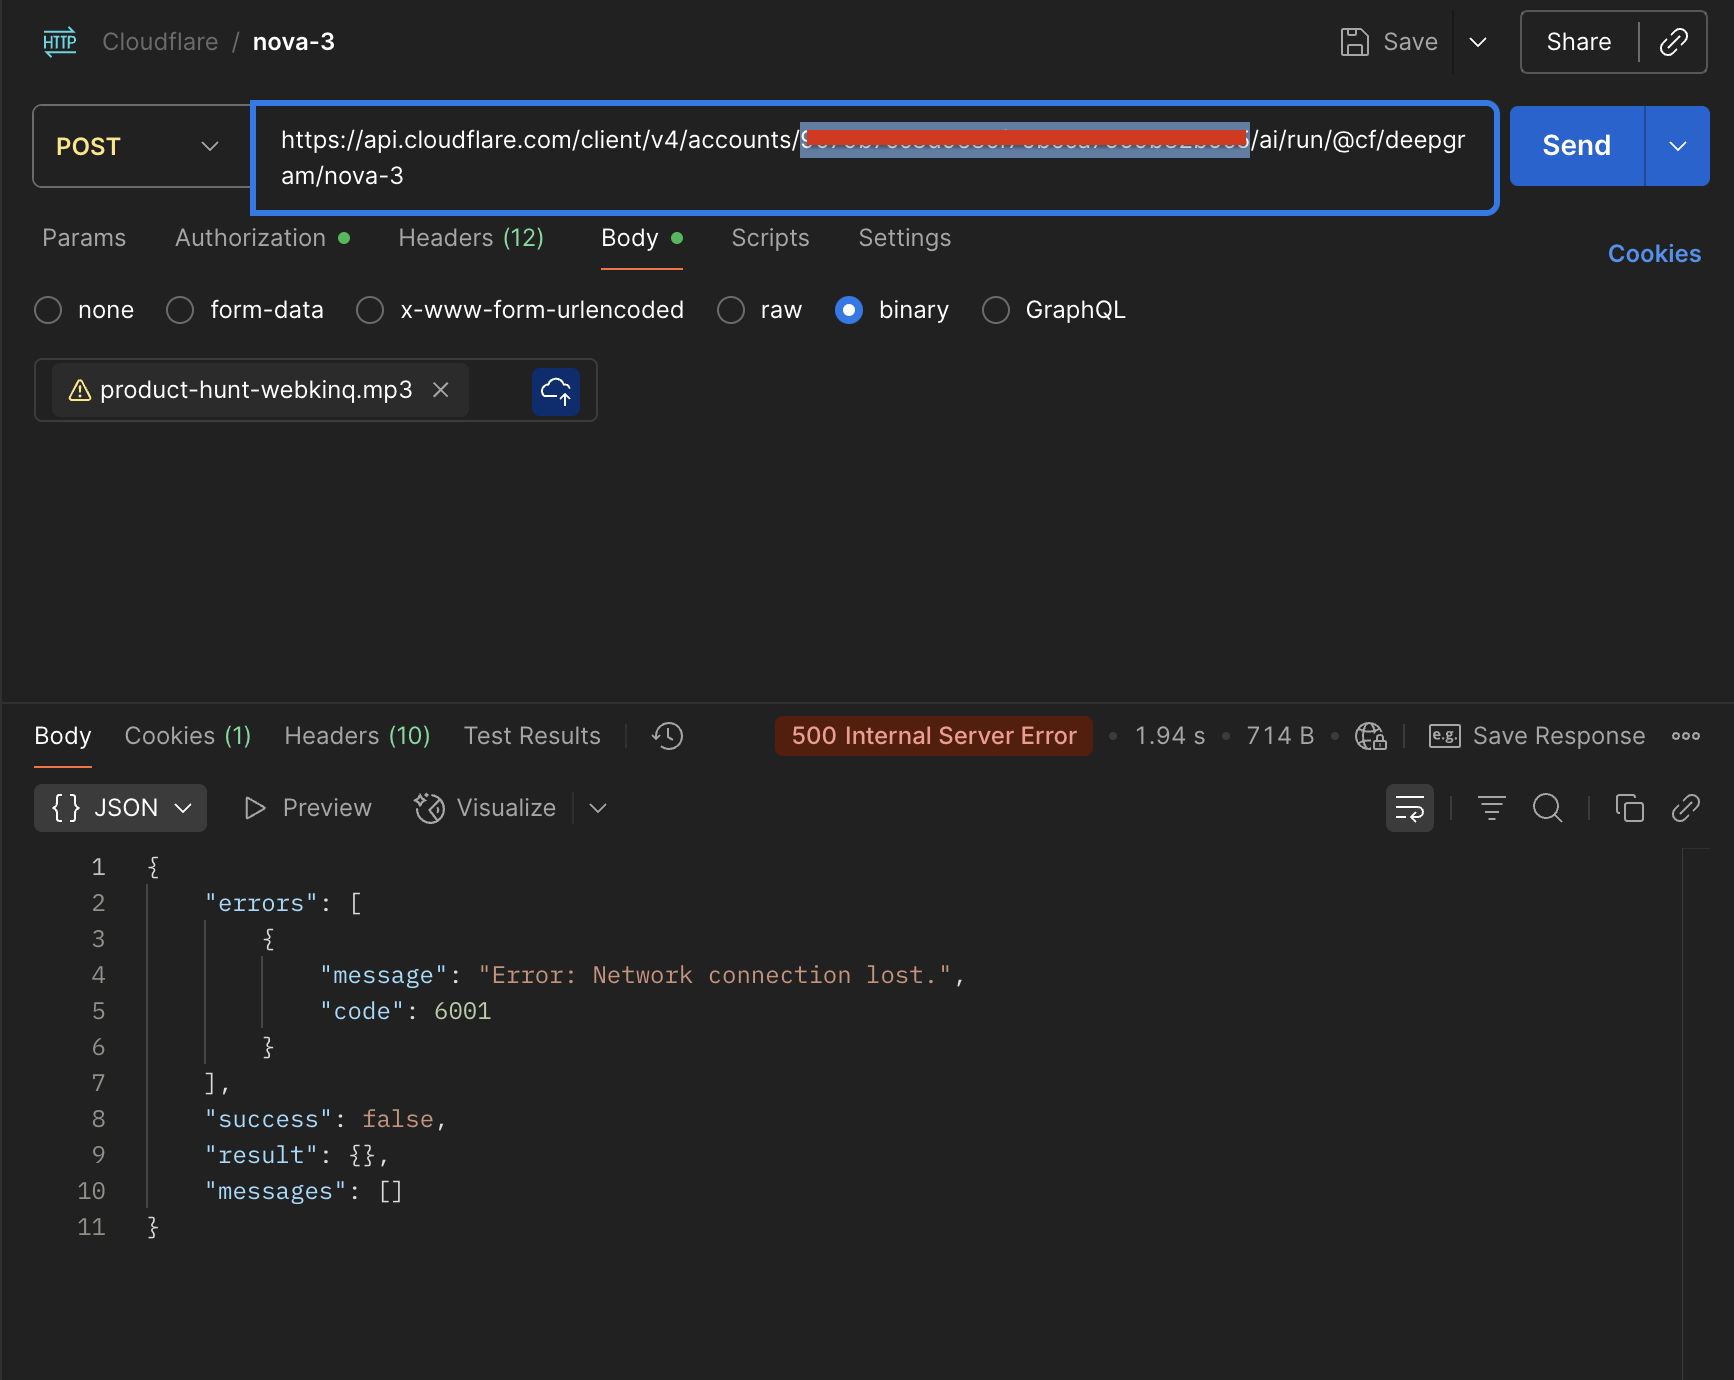1734x1380 pixels.
Task: Click the cloud upload icon for file
Action: (x=556, y=390)
